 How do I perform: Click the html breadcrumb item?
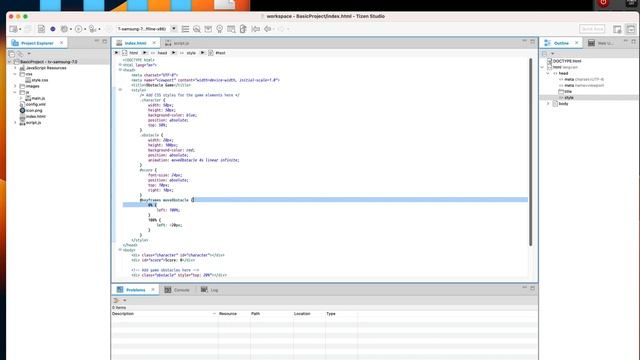click(130, 53)
